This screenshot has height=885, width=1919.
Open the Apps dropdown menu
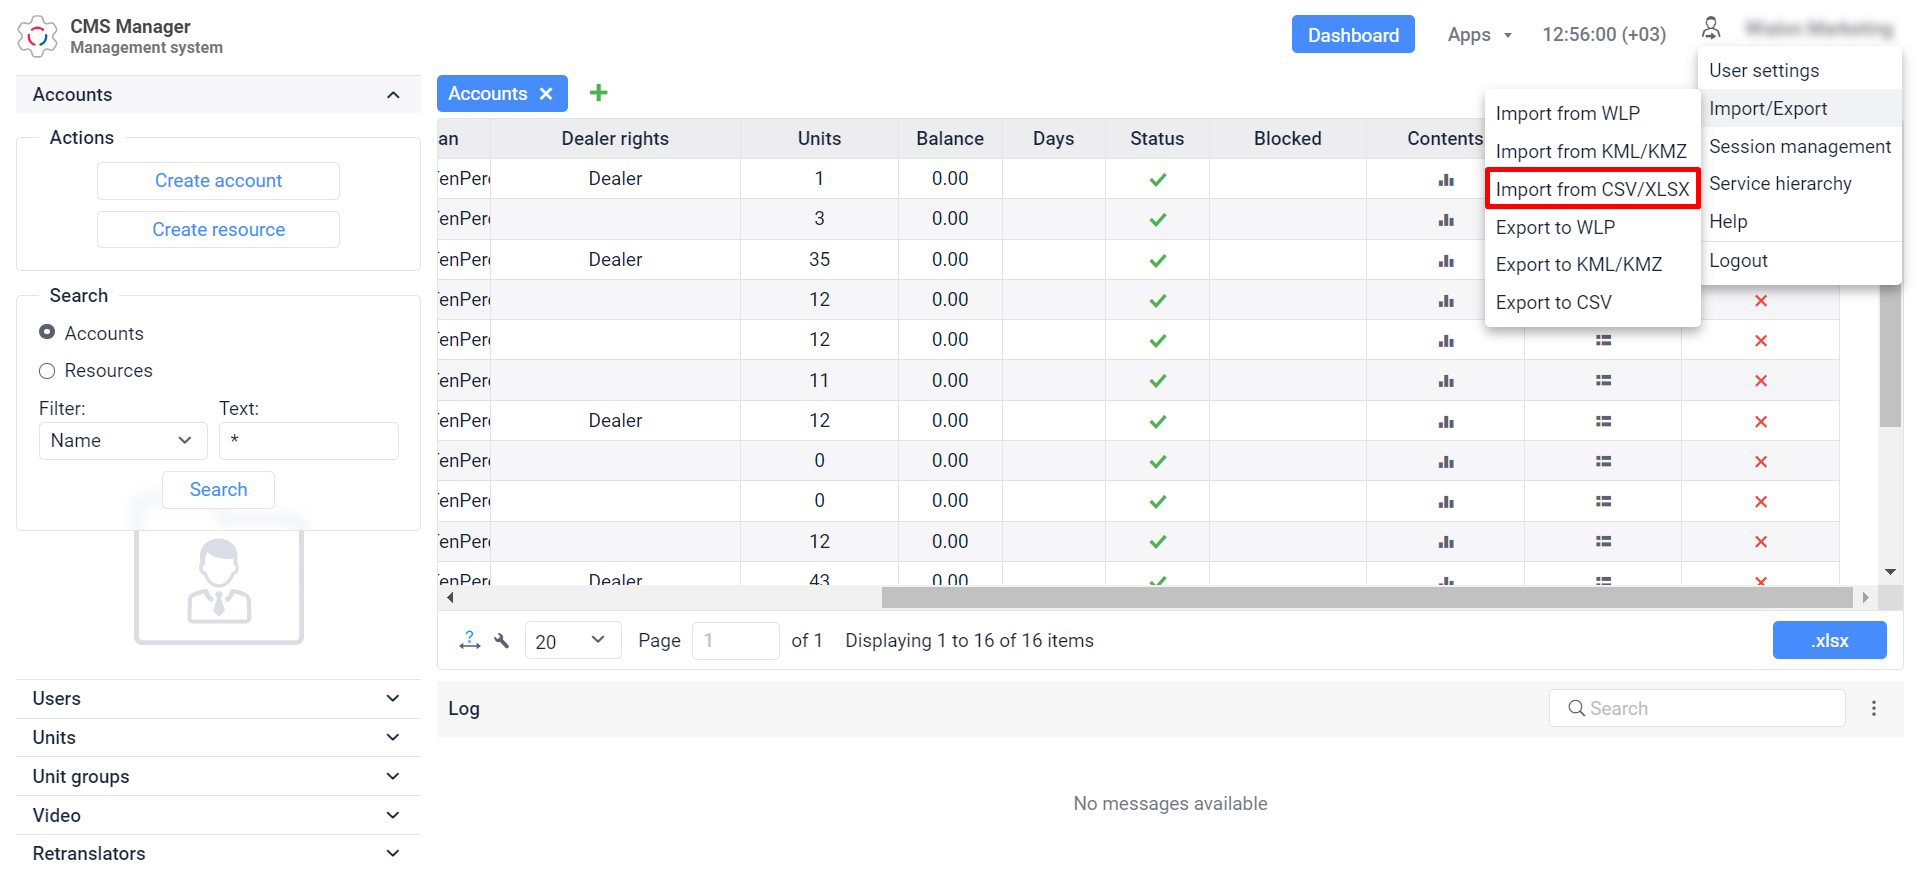tap(1478, 35)
